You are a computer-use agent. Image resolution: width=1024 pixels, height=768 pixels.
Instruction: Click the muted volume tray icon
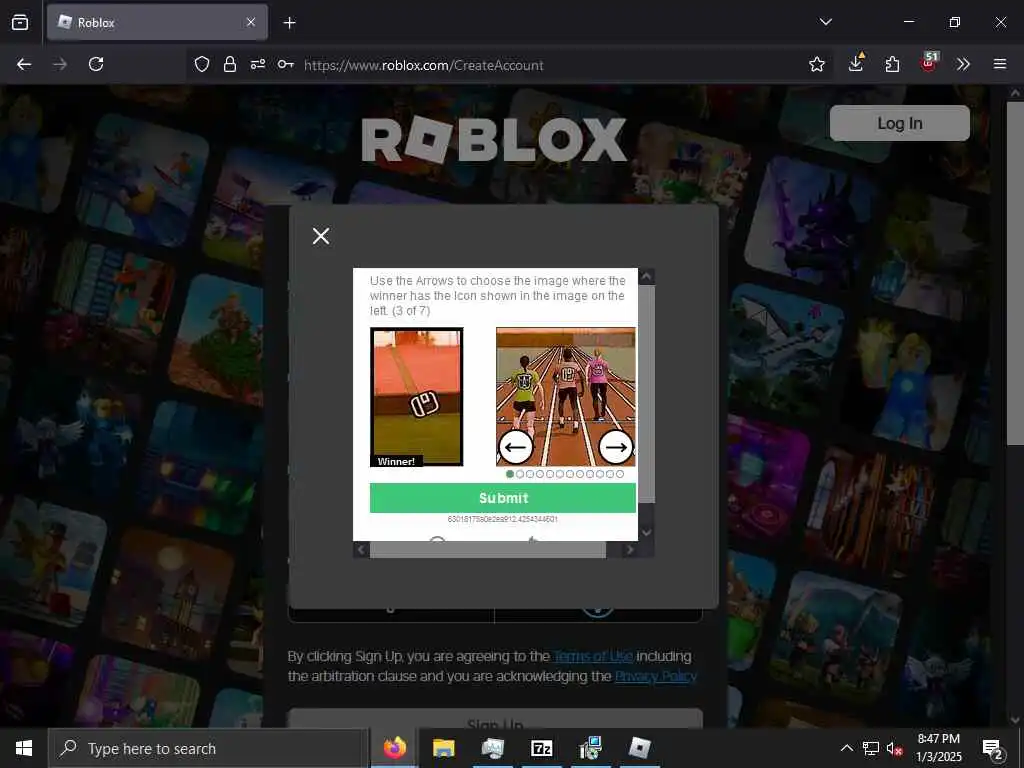point(895,748)
